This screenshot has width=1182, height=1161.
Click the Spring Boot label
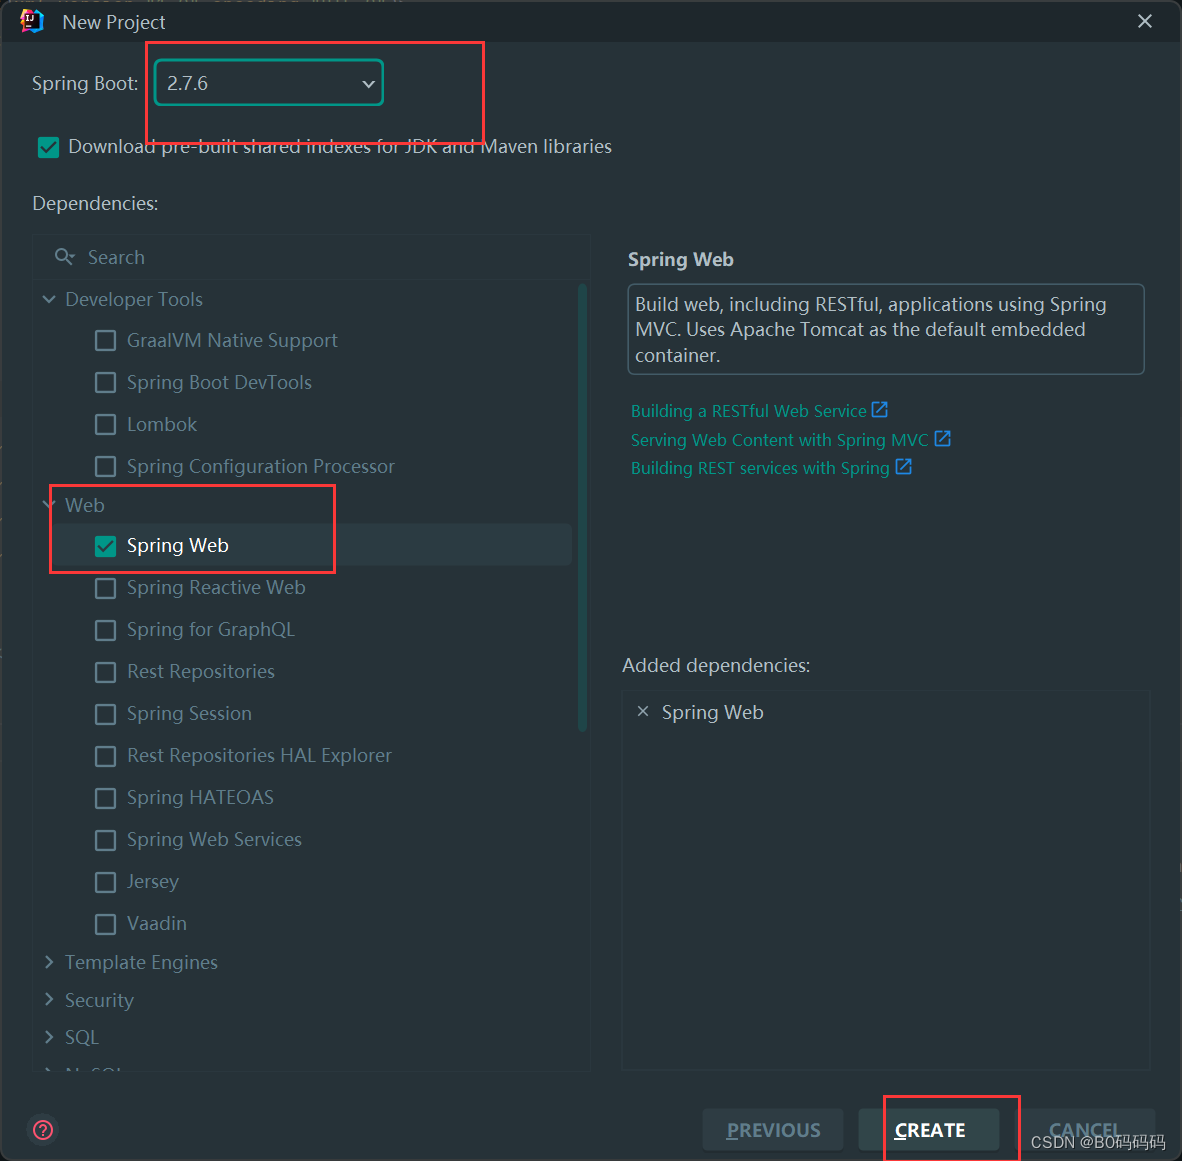coord(85,83)
